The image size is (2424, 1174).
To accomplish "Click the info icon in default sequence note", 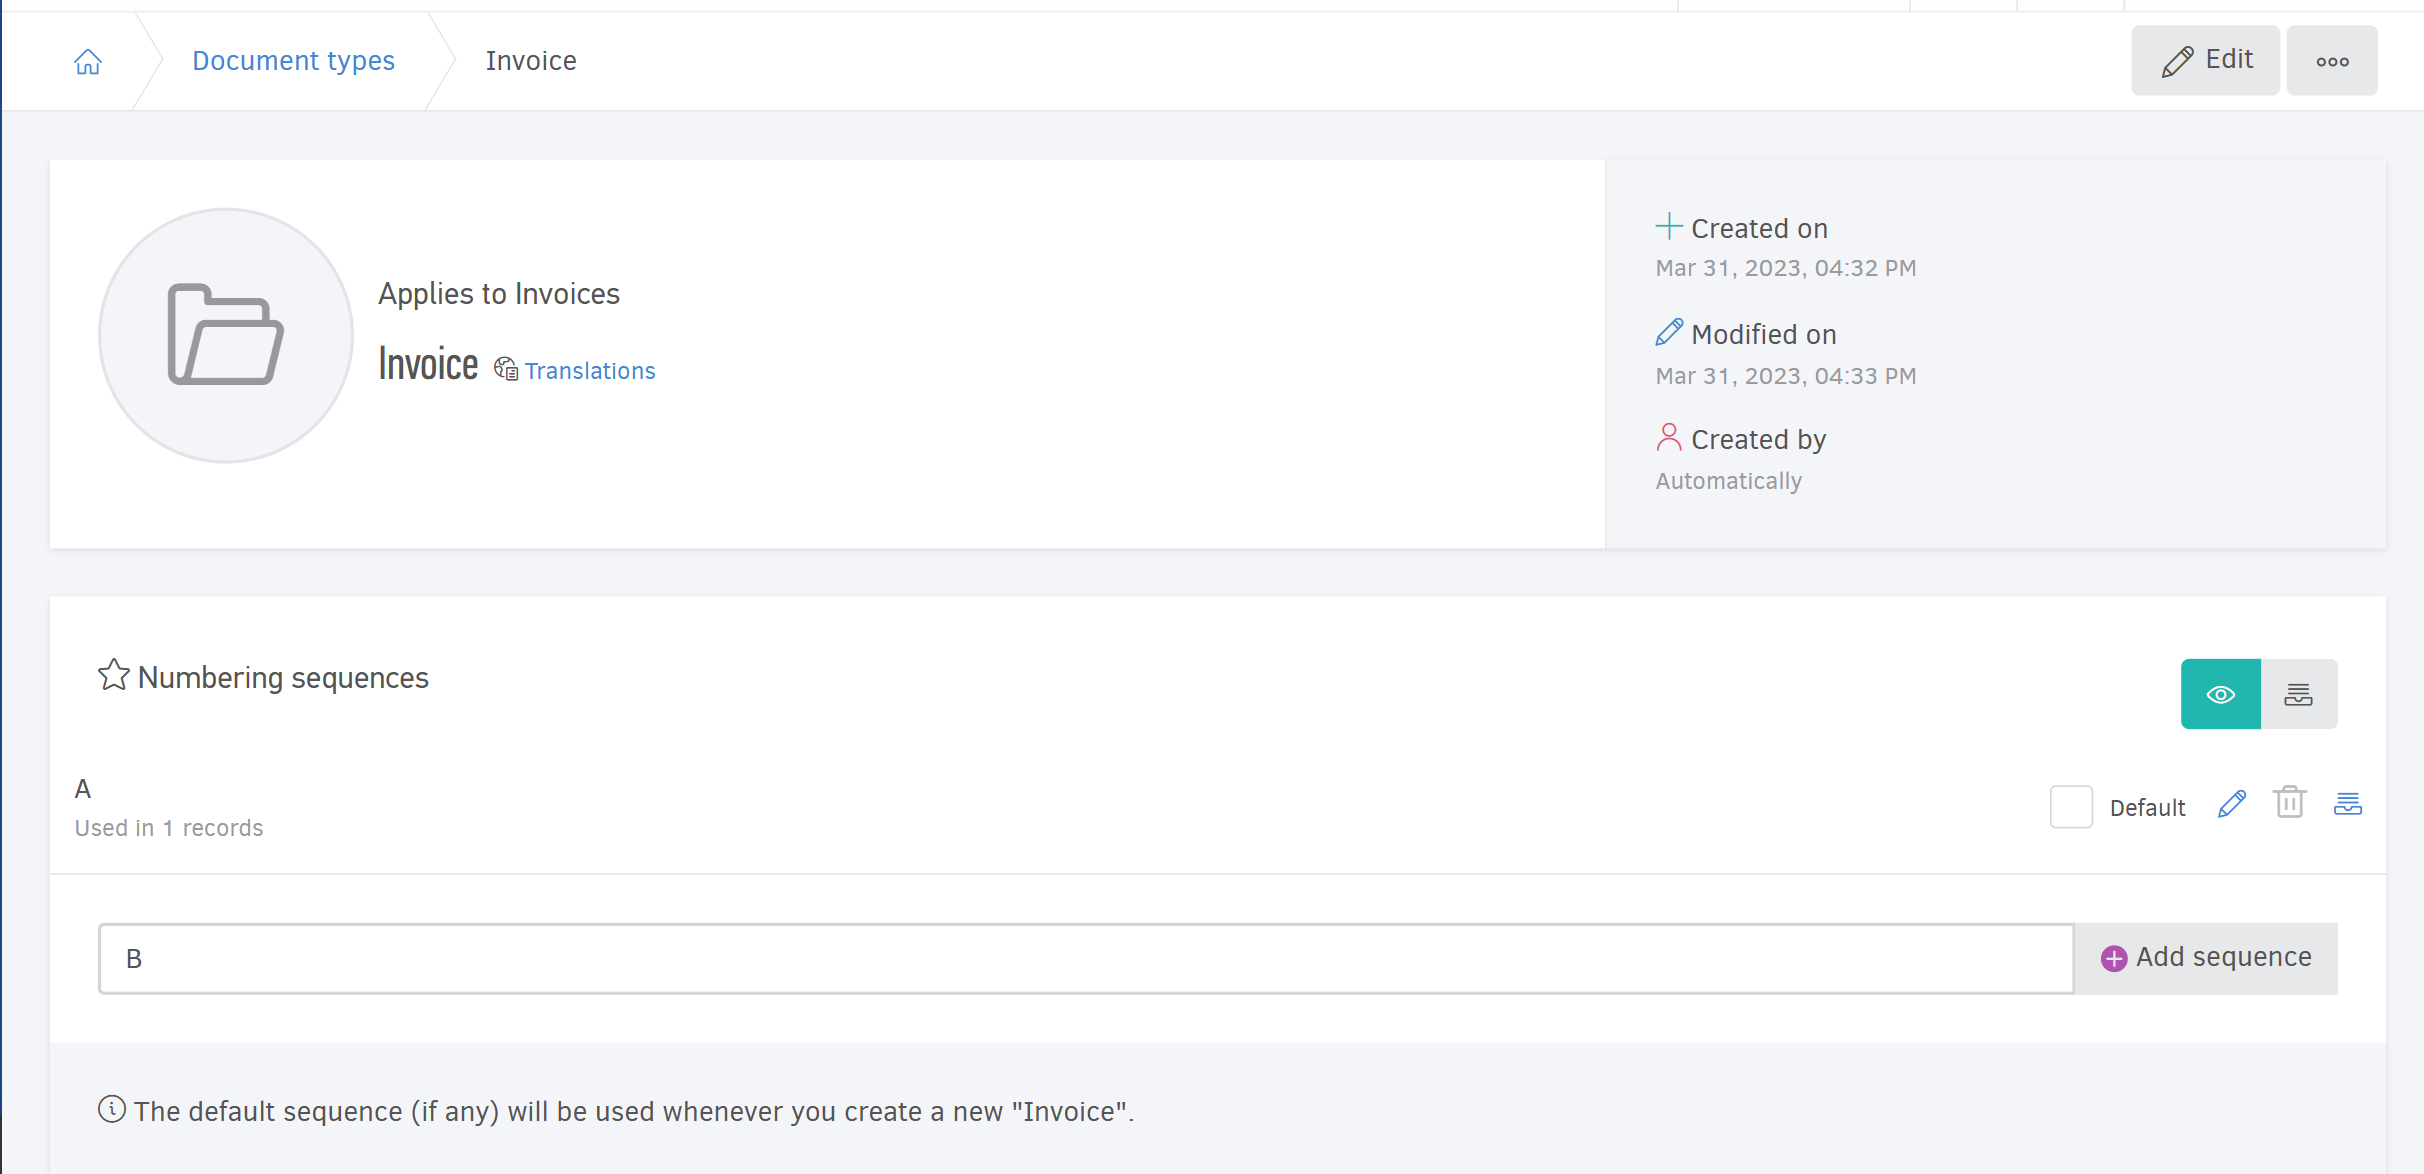I will [112, 1109].
